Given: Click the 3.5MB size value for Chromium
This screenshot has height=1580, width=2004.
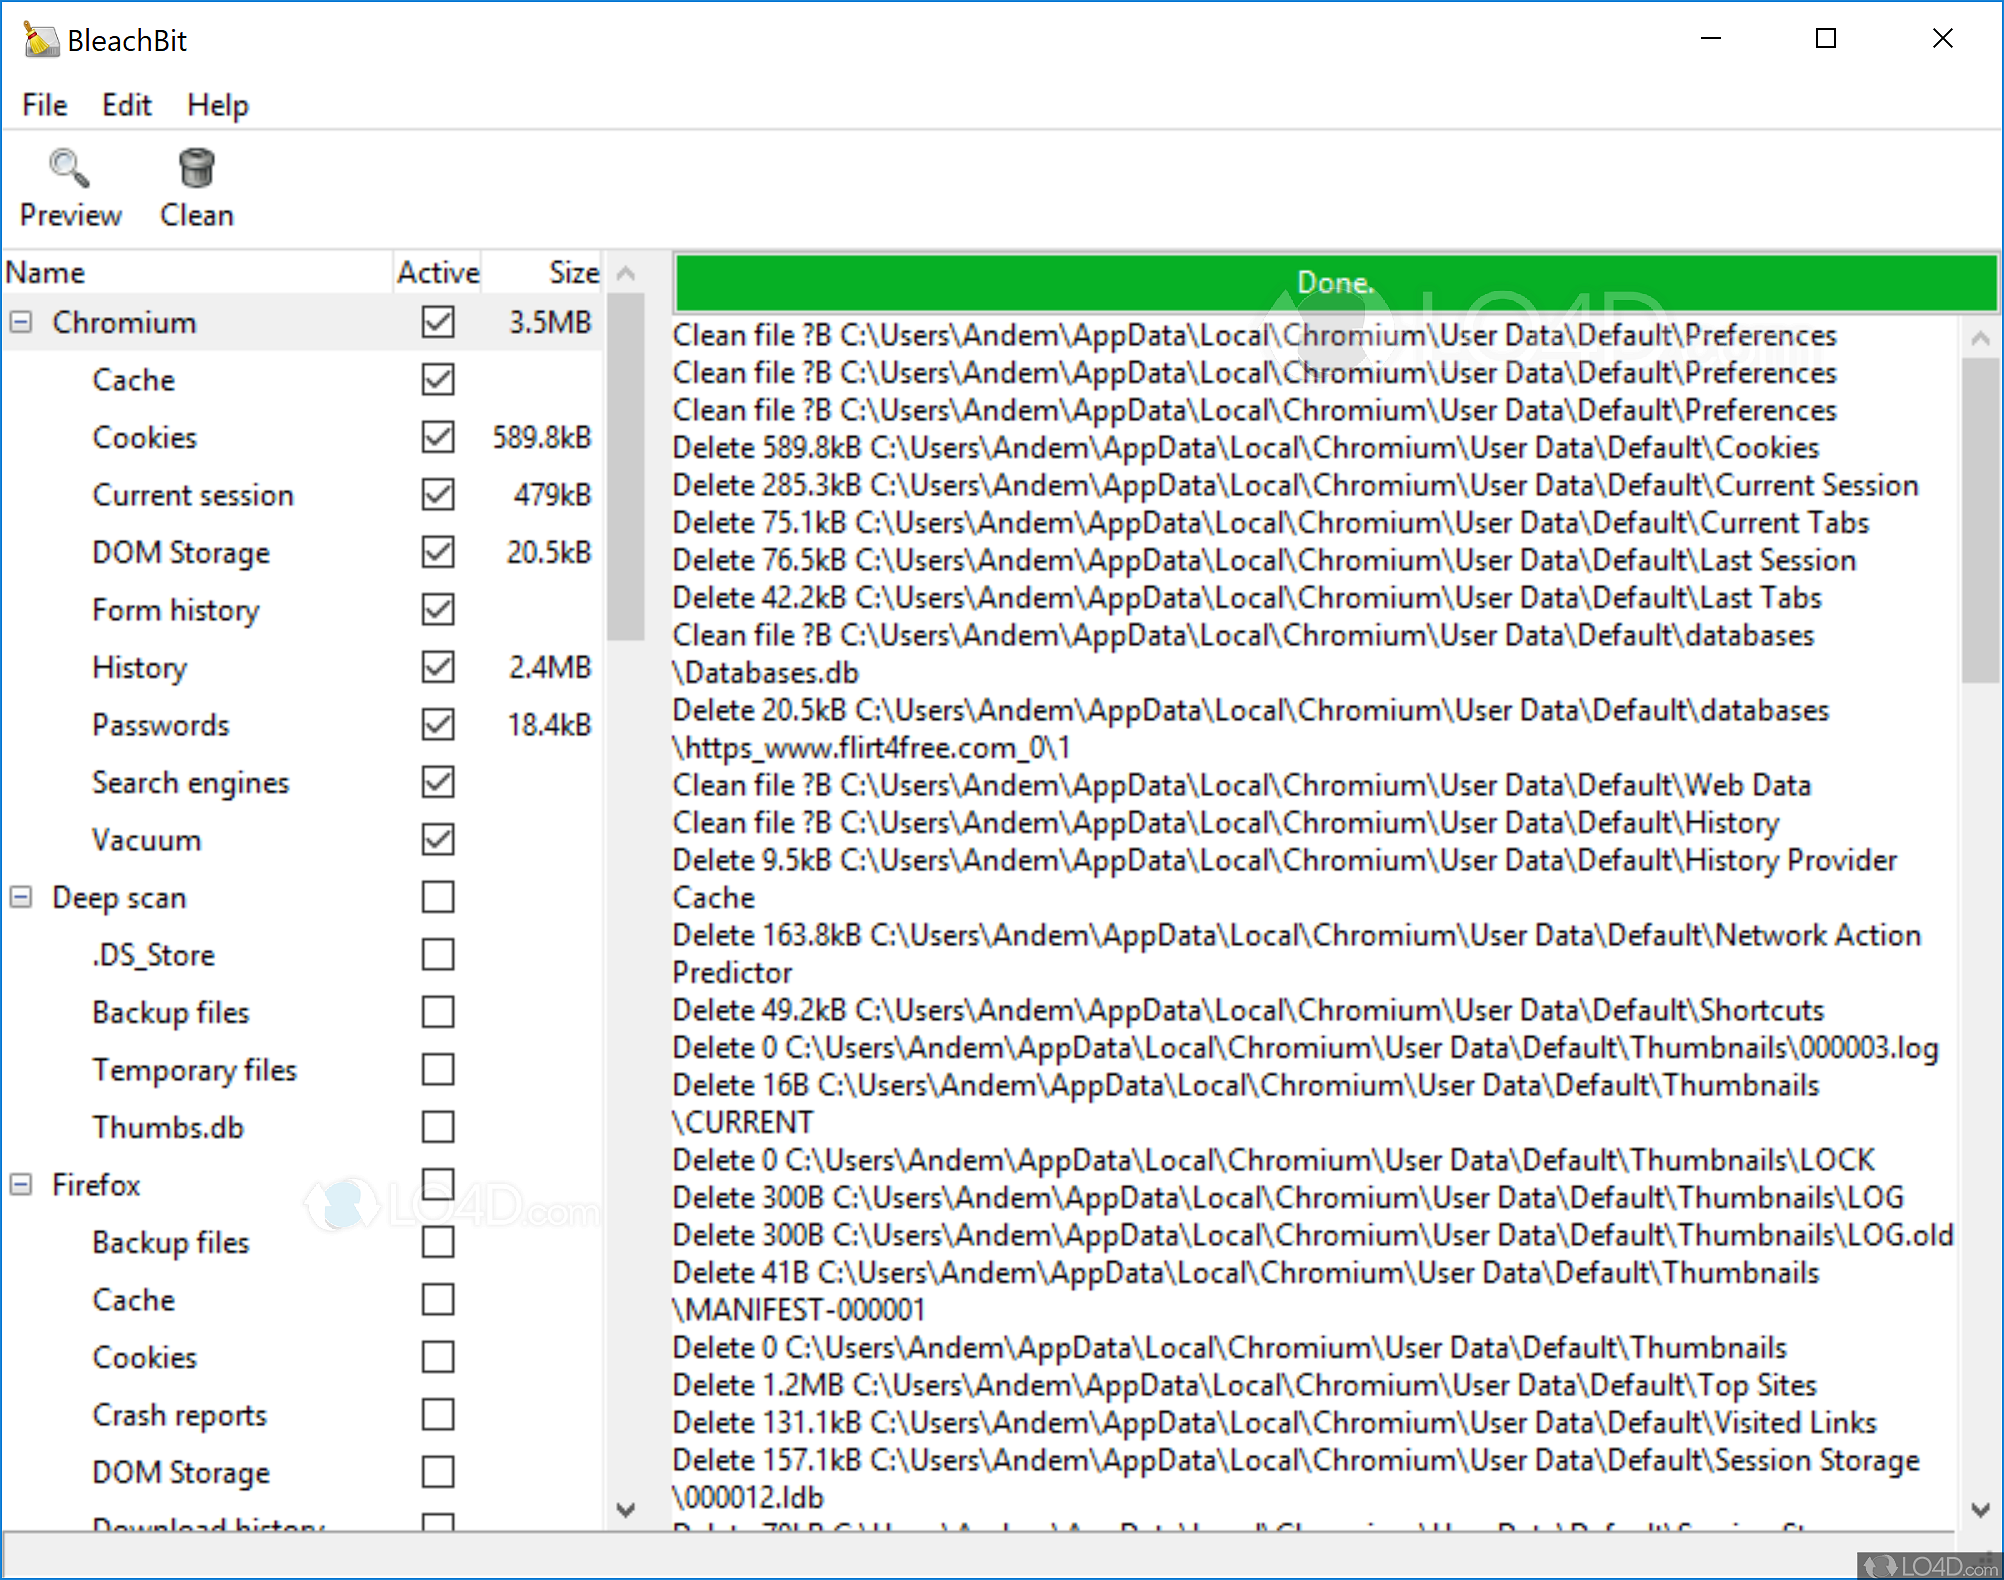Looking at the screenshot, I should 550,322.
